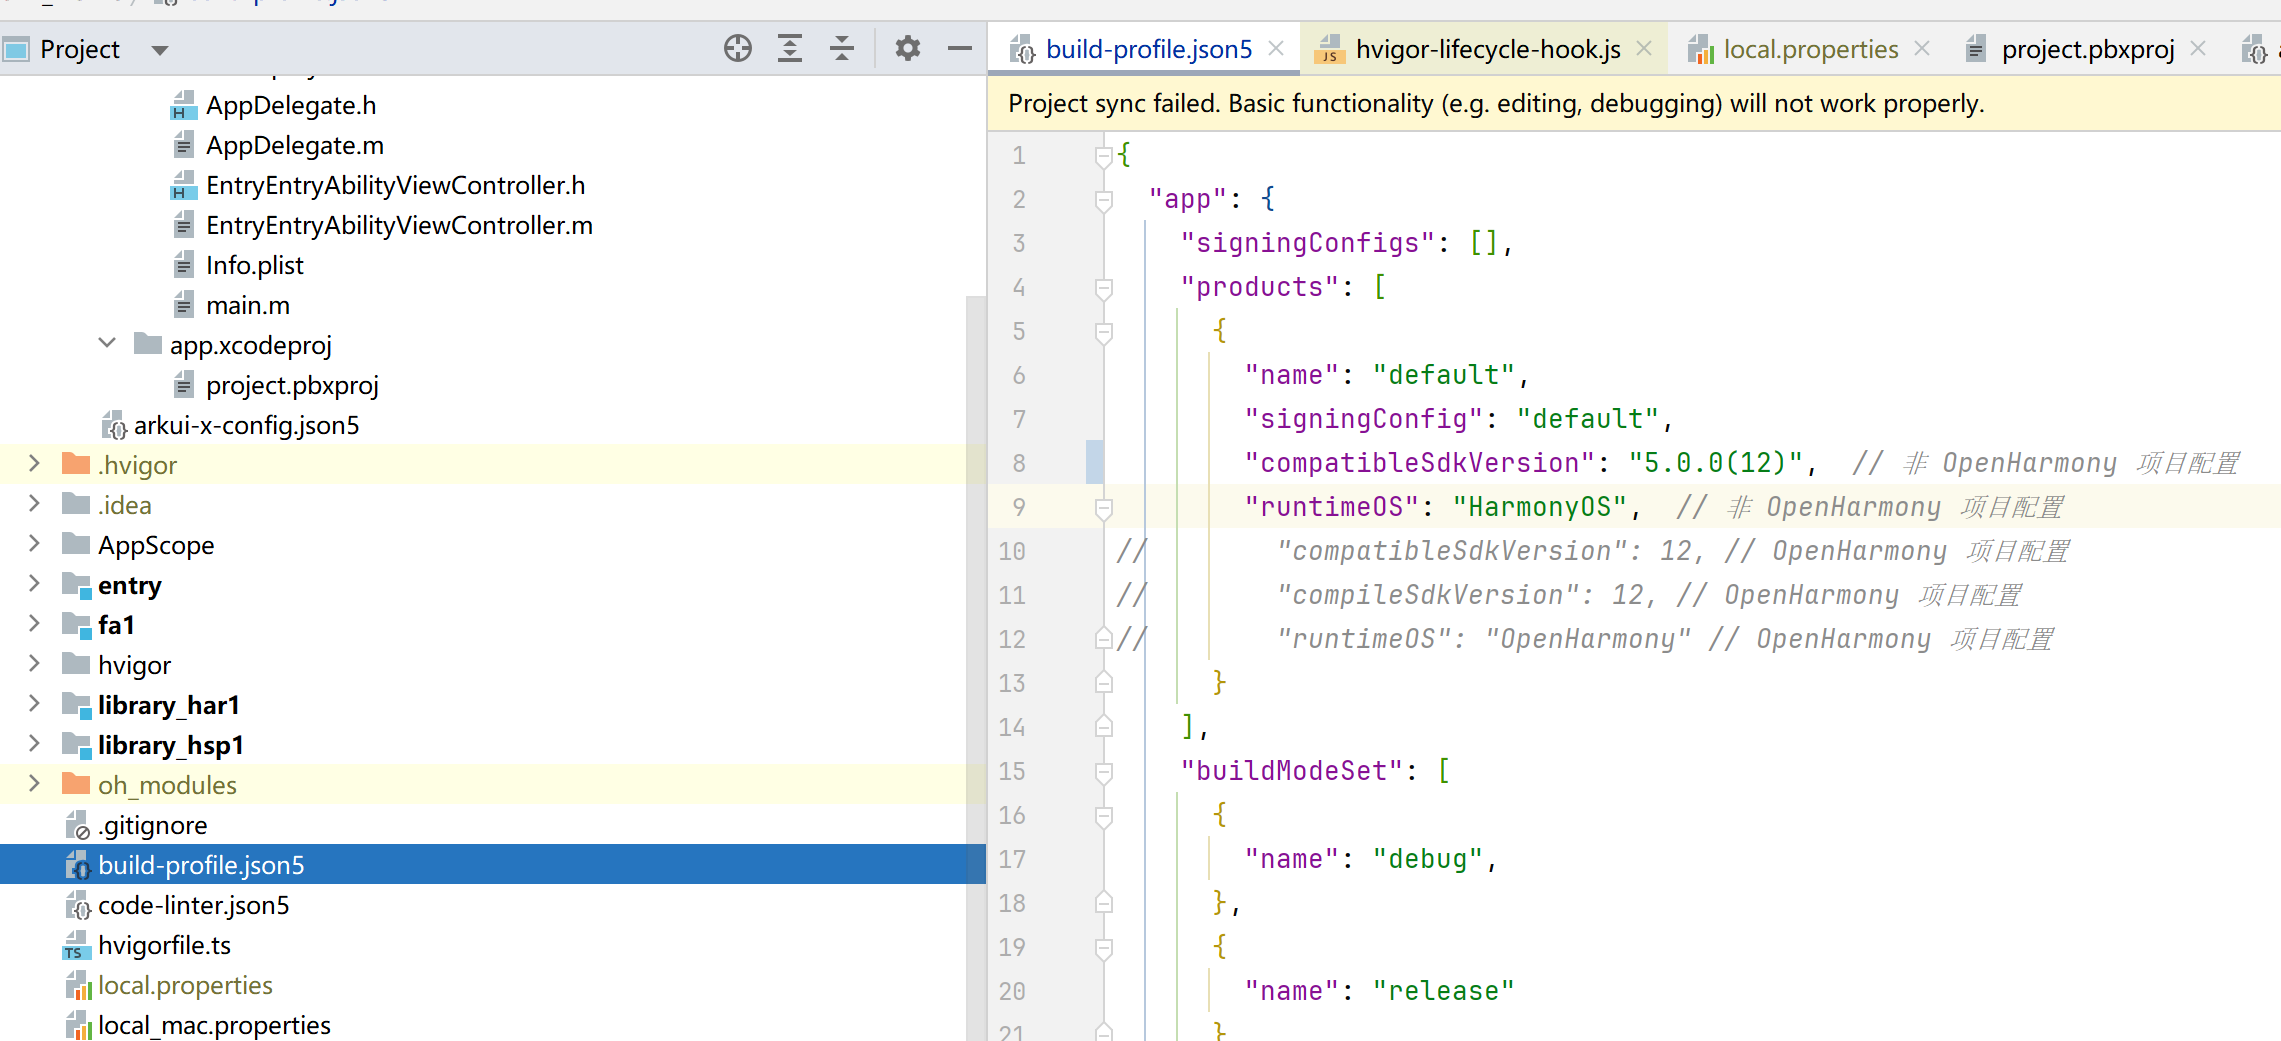This screenshot has width=2281, height=1041.
Task: Hide the Project panel with minus icon
Action: tap(960, 48)
